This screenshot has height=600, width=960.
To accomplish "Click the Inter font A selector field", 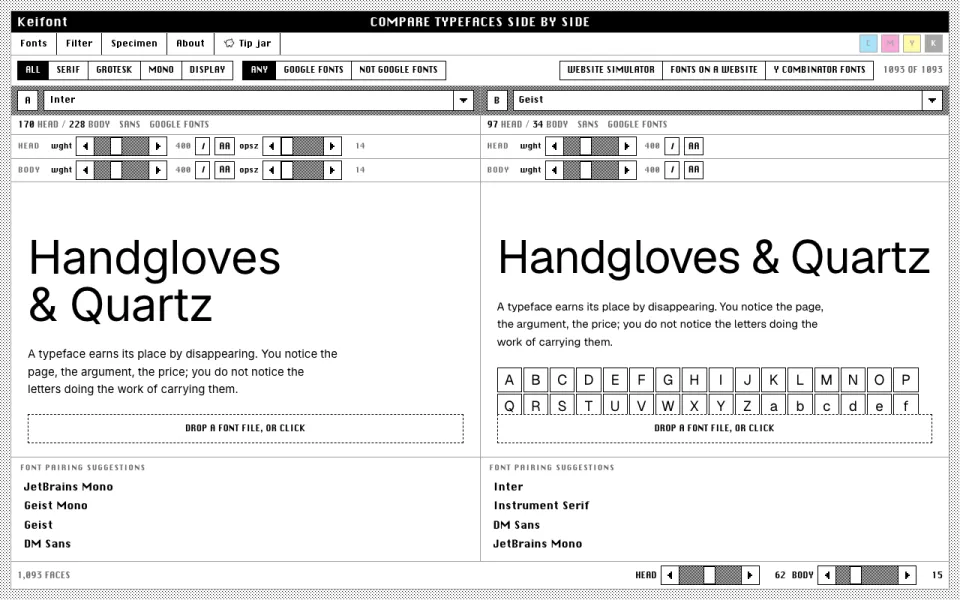I will point(249,100).
